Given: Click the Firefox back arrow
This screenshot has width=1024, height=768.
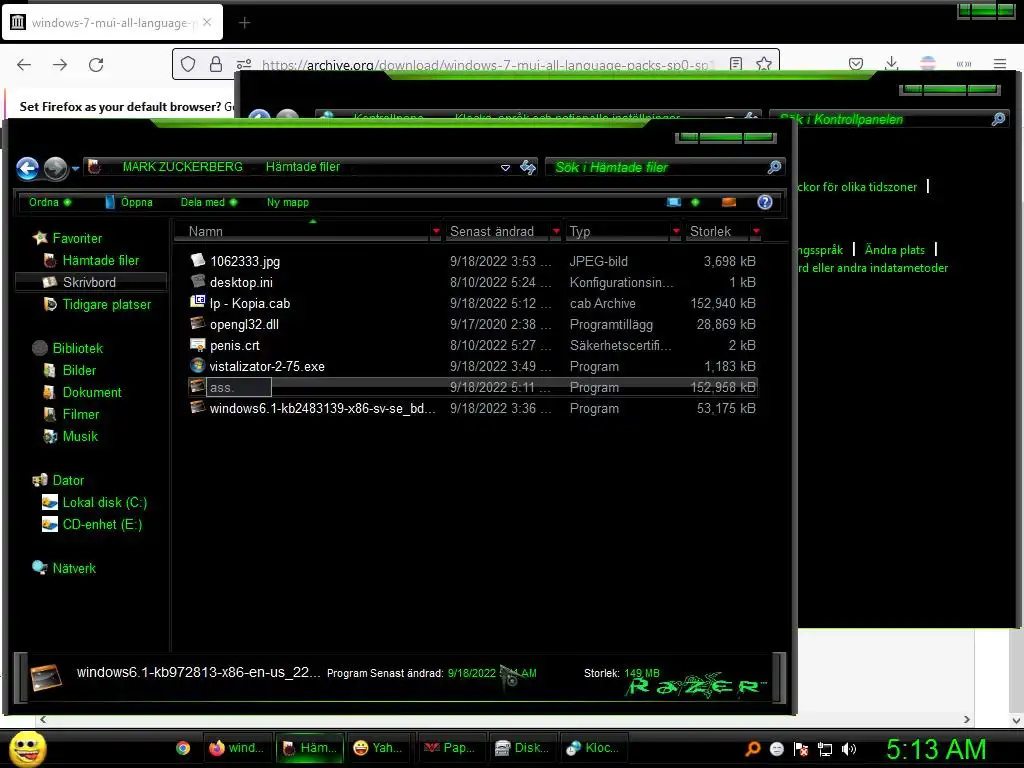Looking at the screenshot, I should (24, 65).
